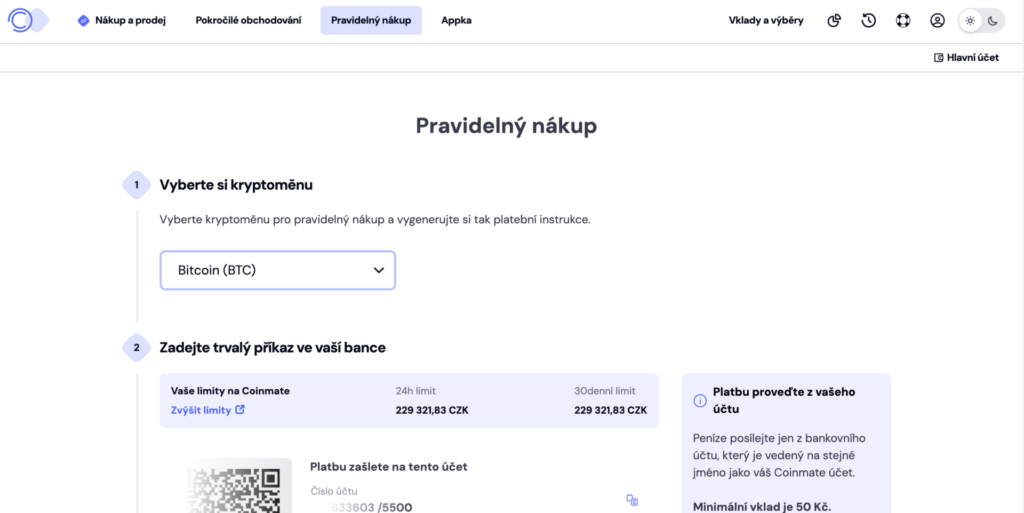1024x513 pixels.
Task: Click the step 2 number badge
Action: click(136, 348)
